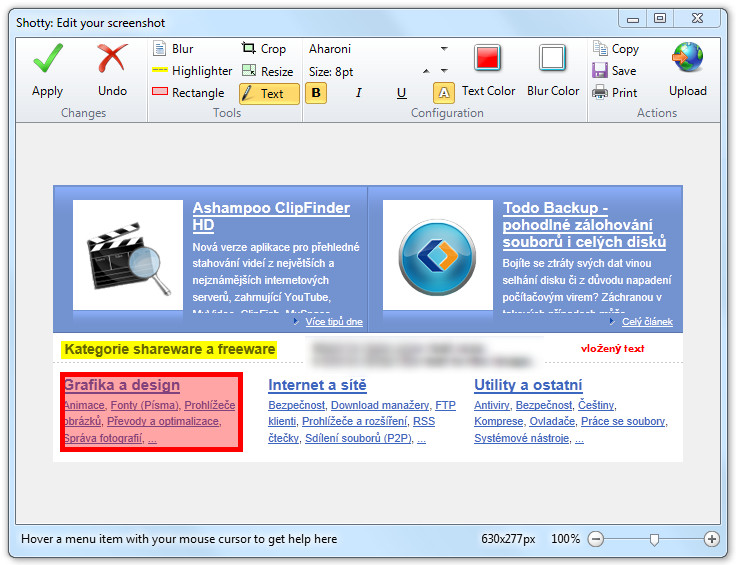Click the 100% zoom level text

click(565, 539)
